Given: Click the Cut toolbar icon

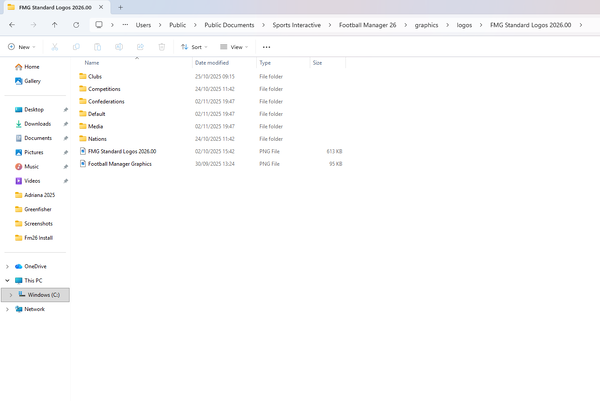Looking at the screenshot, I should pyautogui.click(x=55, y=47).
